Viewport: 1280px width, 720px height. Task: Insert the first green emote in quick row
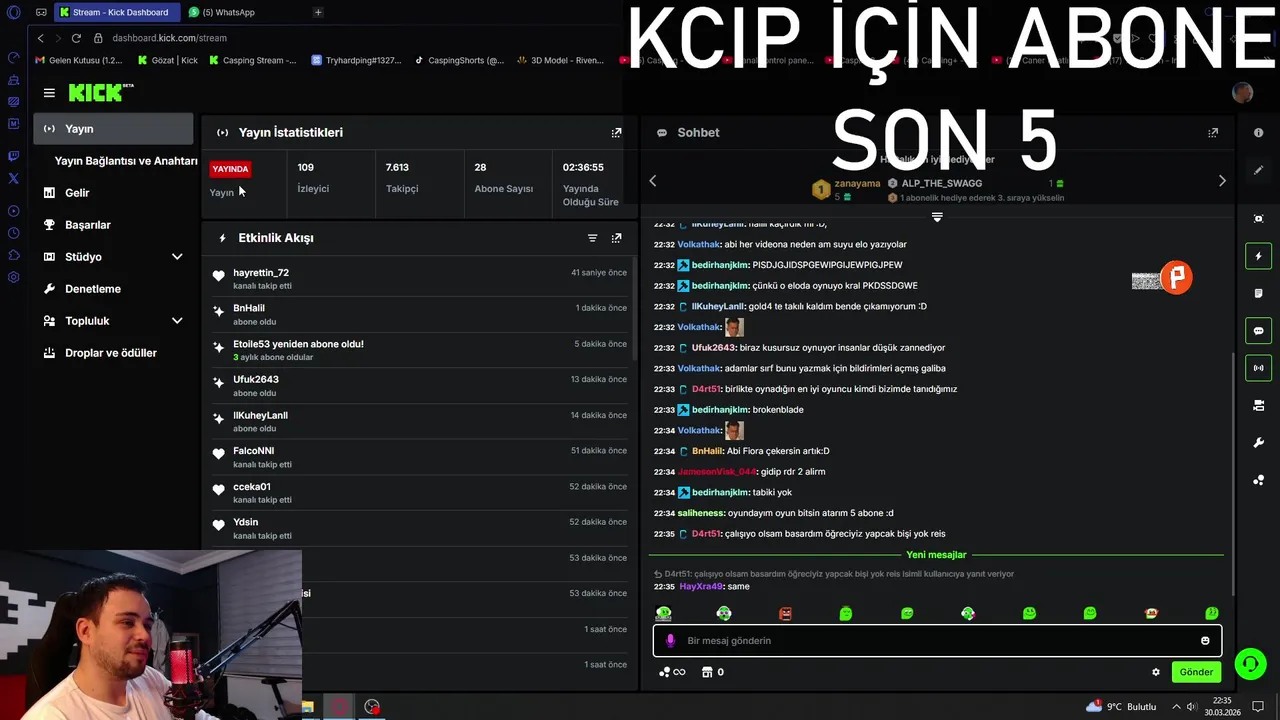pyautogui.click(x=664, y=613)
